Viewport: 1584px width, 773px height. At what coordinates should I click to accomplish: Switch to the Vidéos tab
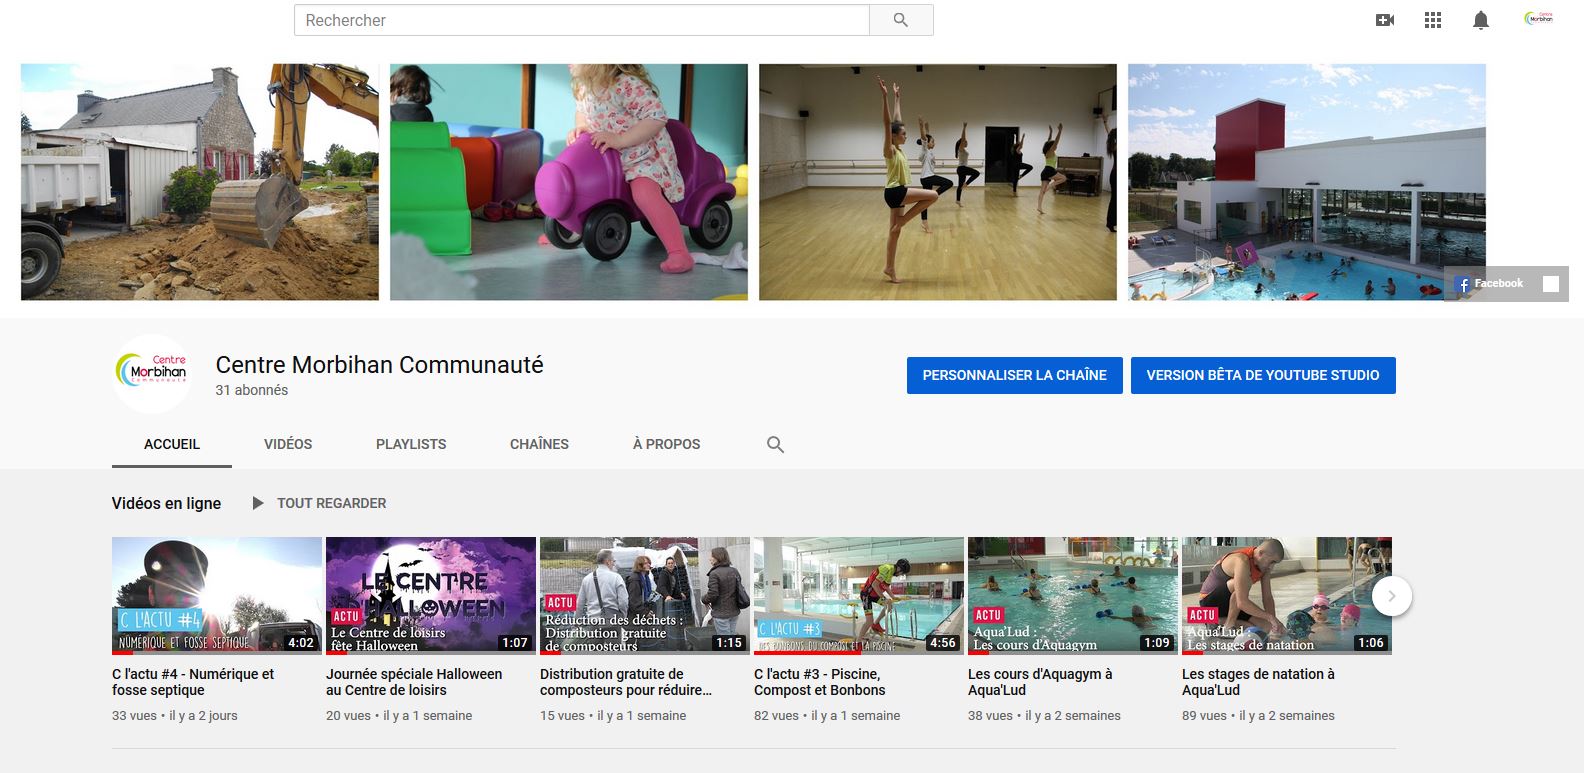(288, 444)
